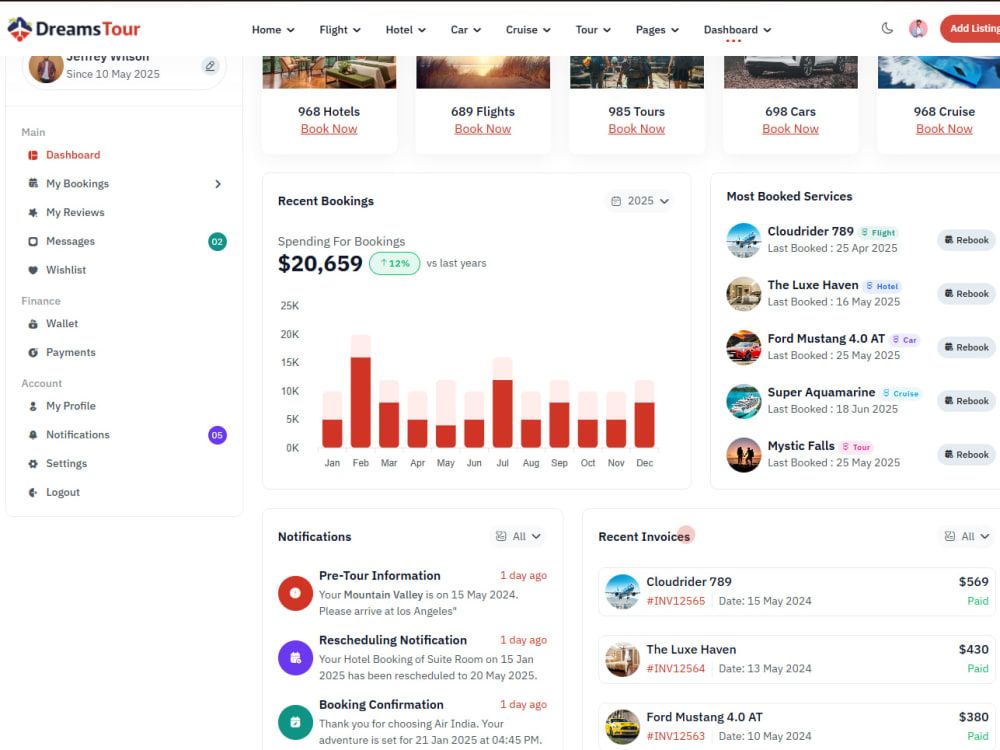The image size is (1000, 750).
Task: Click Book Now under 968 Hotels
Action: (x=329, y=129)
